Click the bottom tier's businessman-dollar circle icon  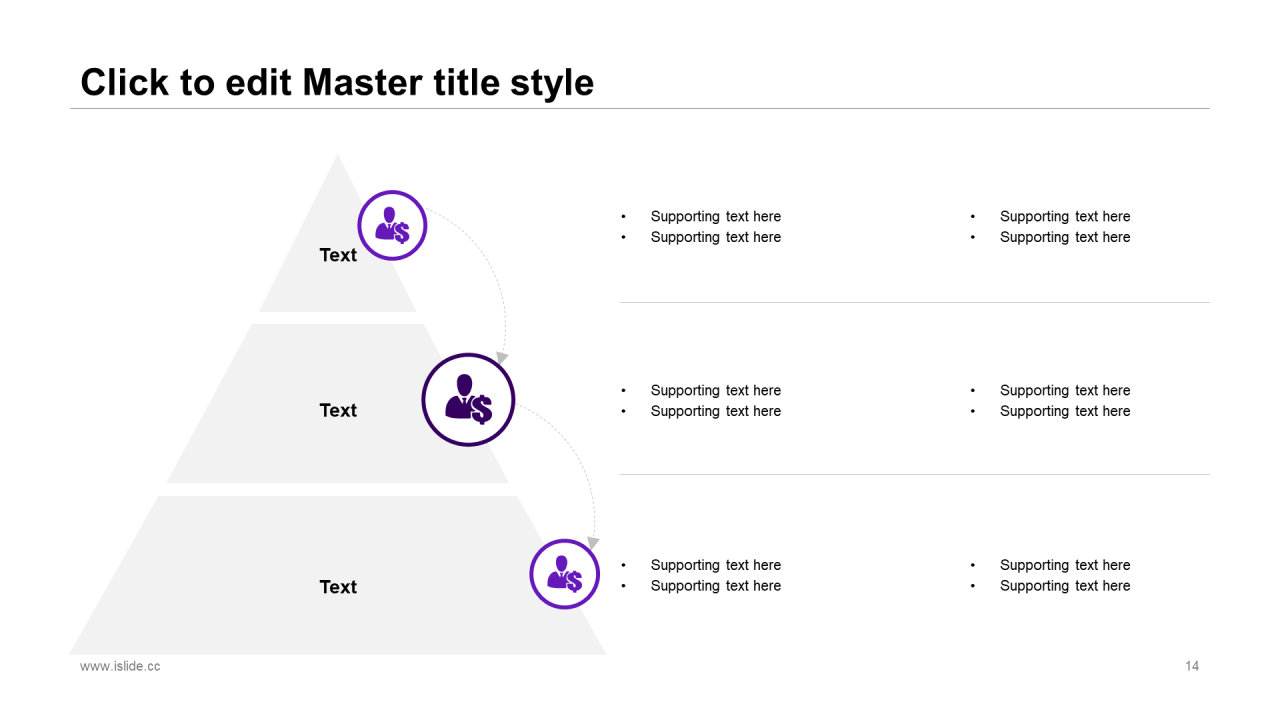click(564, 574)
